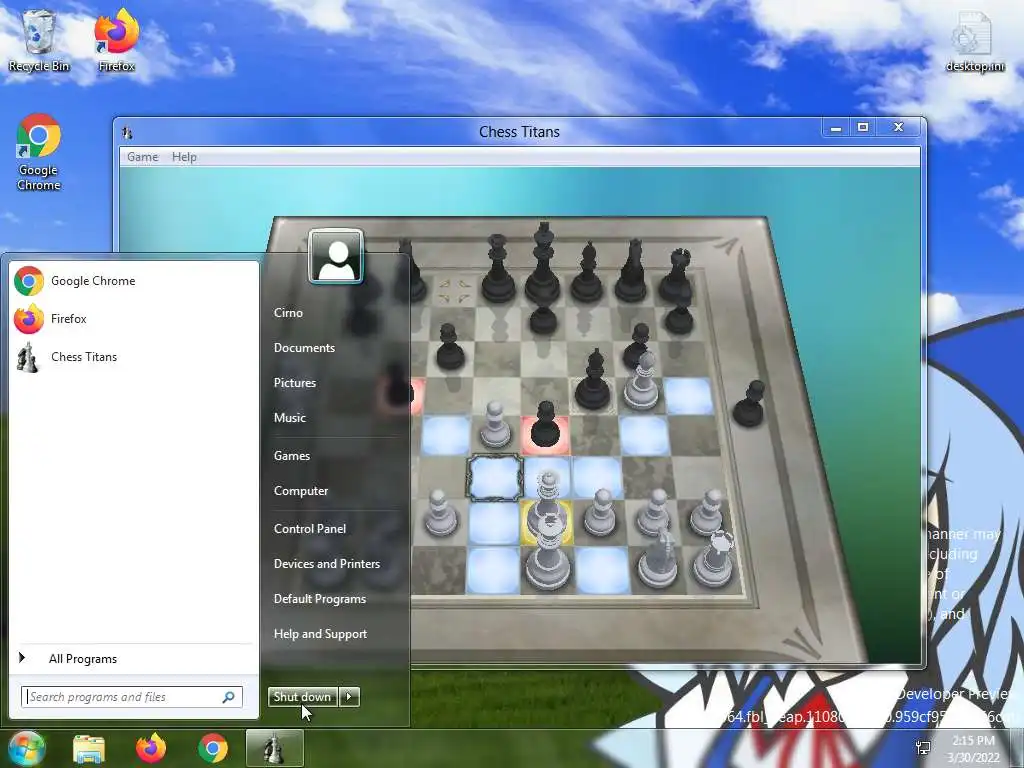Open Default Programs
1024x768 pixels.
[319, 599]
